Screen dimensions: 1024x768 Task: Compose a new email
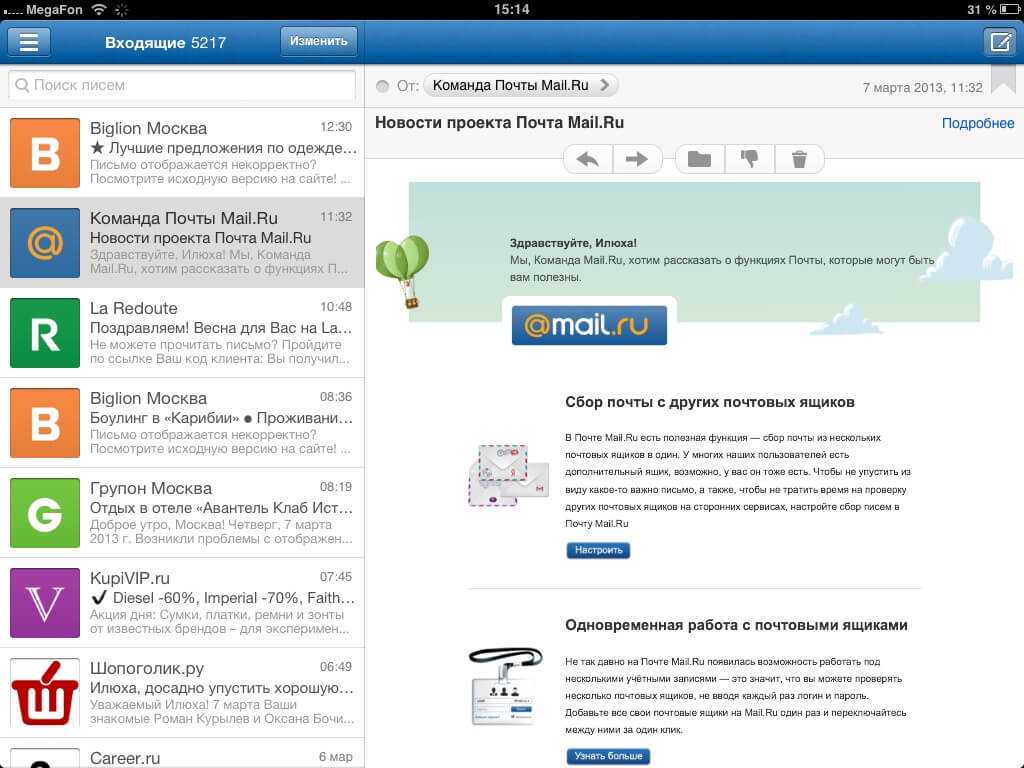[1000, 42]
